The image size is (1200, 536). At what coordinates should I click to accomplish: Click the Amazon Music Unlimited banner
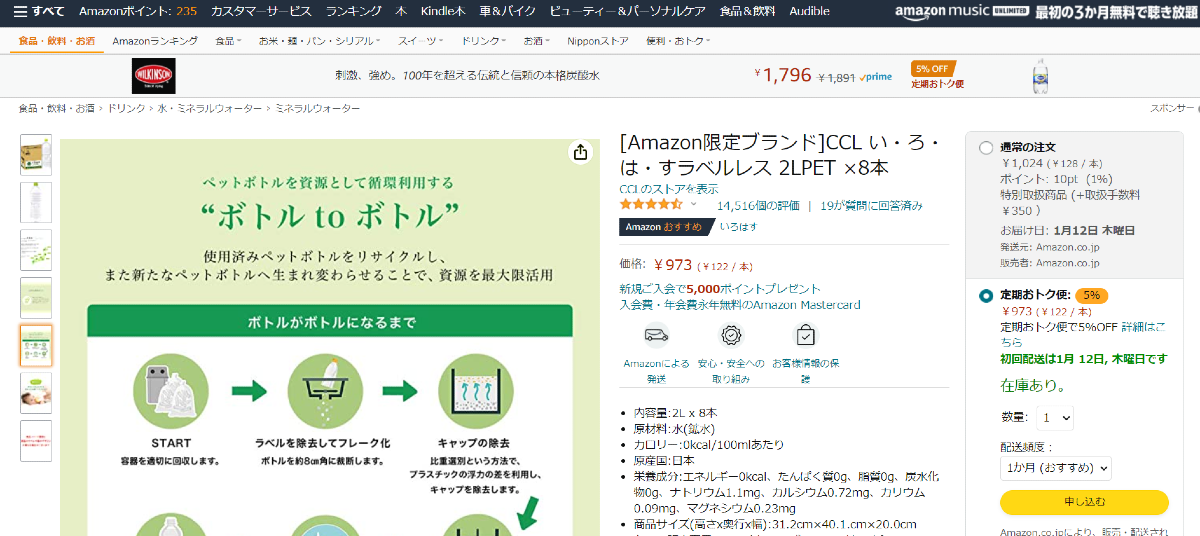[x=1045, y=11]
